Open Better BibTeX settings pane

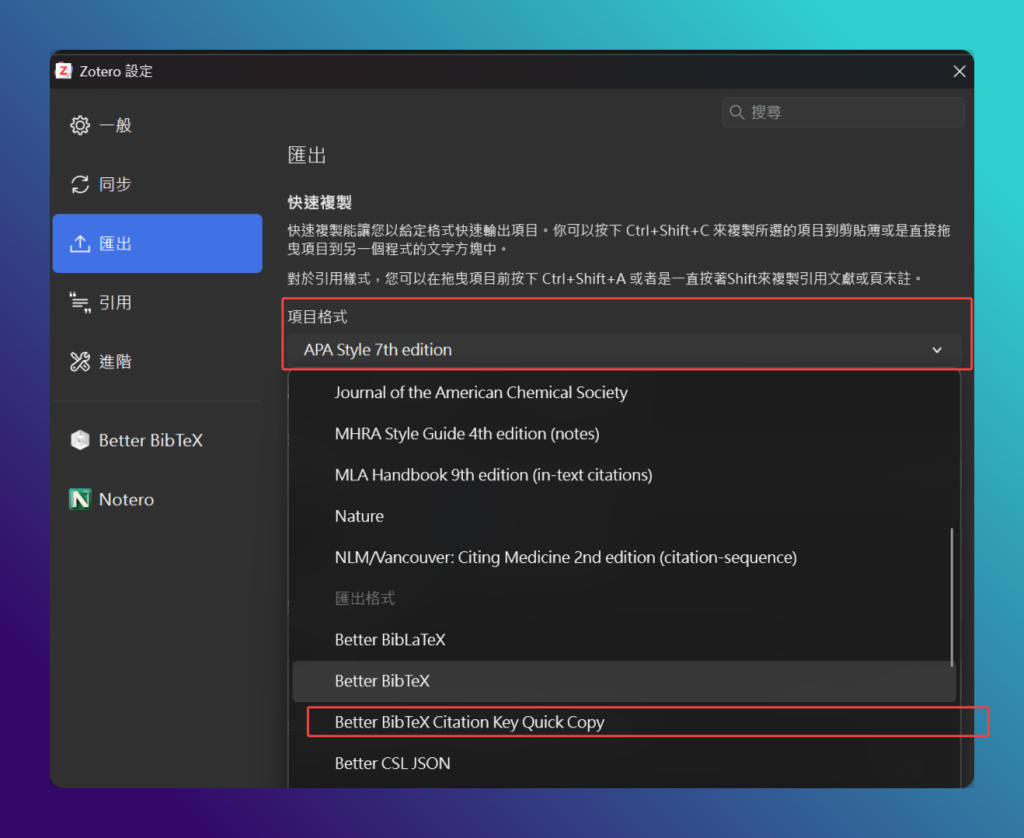157,440
